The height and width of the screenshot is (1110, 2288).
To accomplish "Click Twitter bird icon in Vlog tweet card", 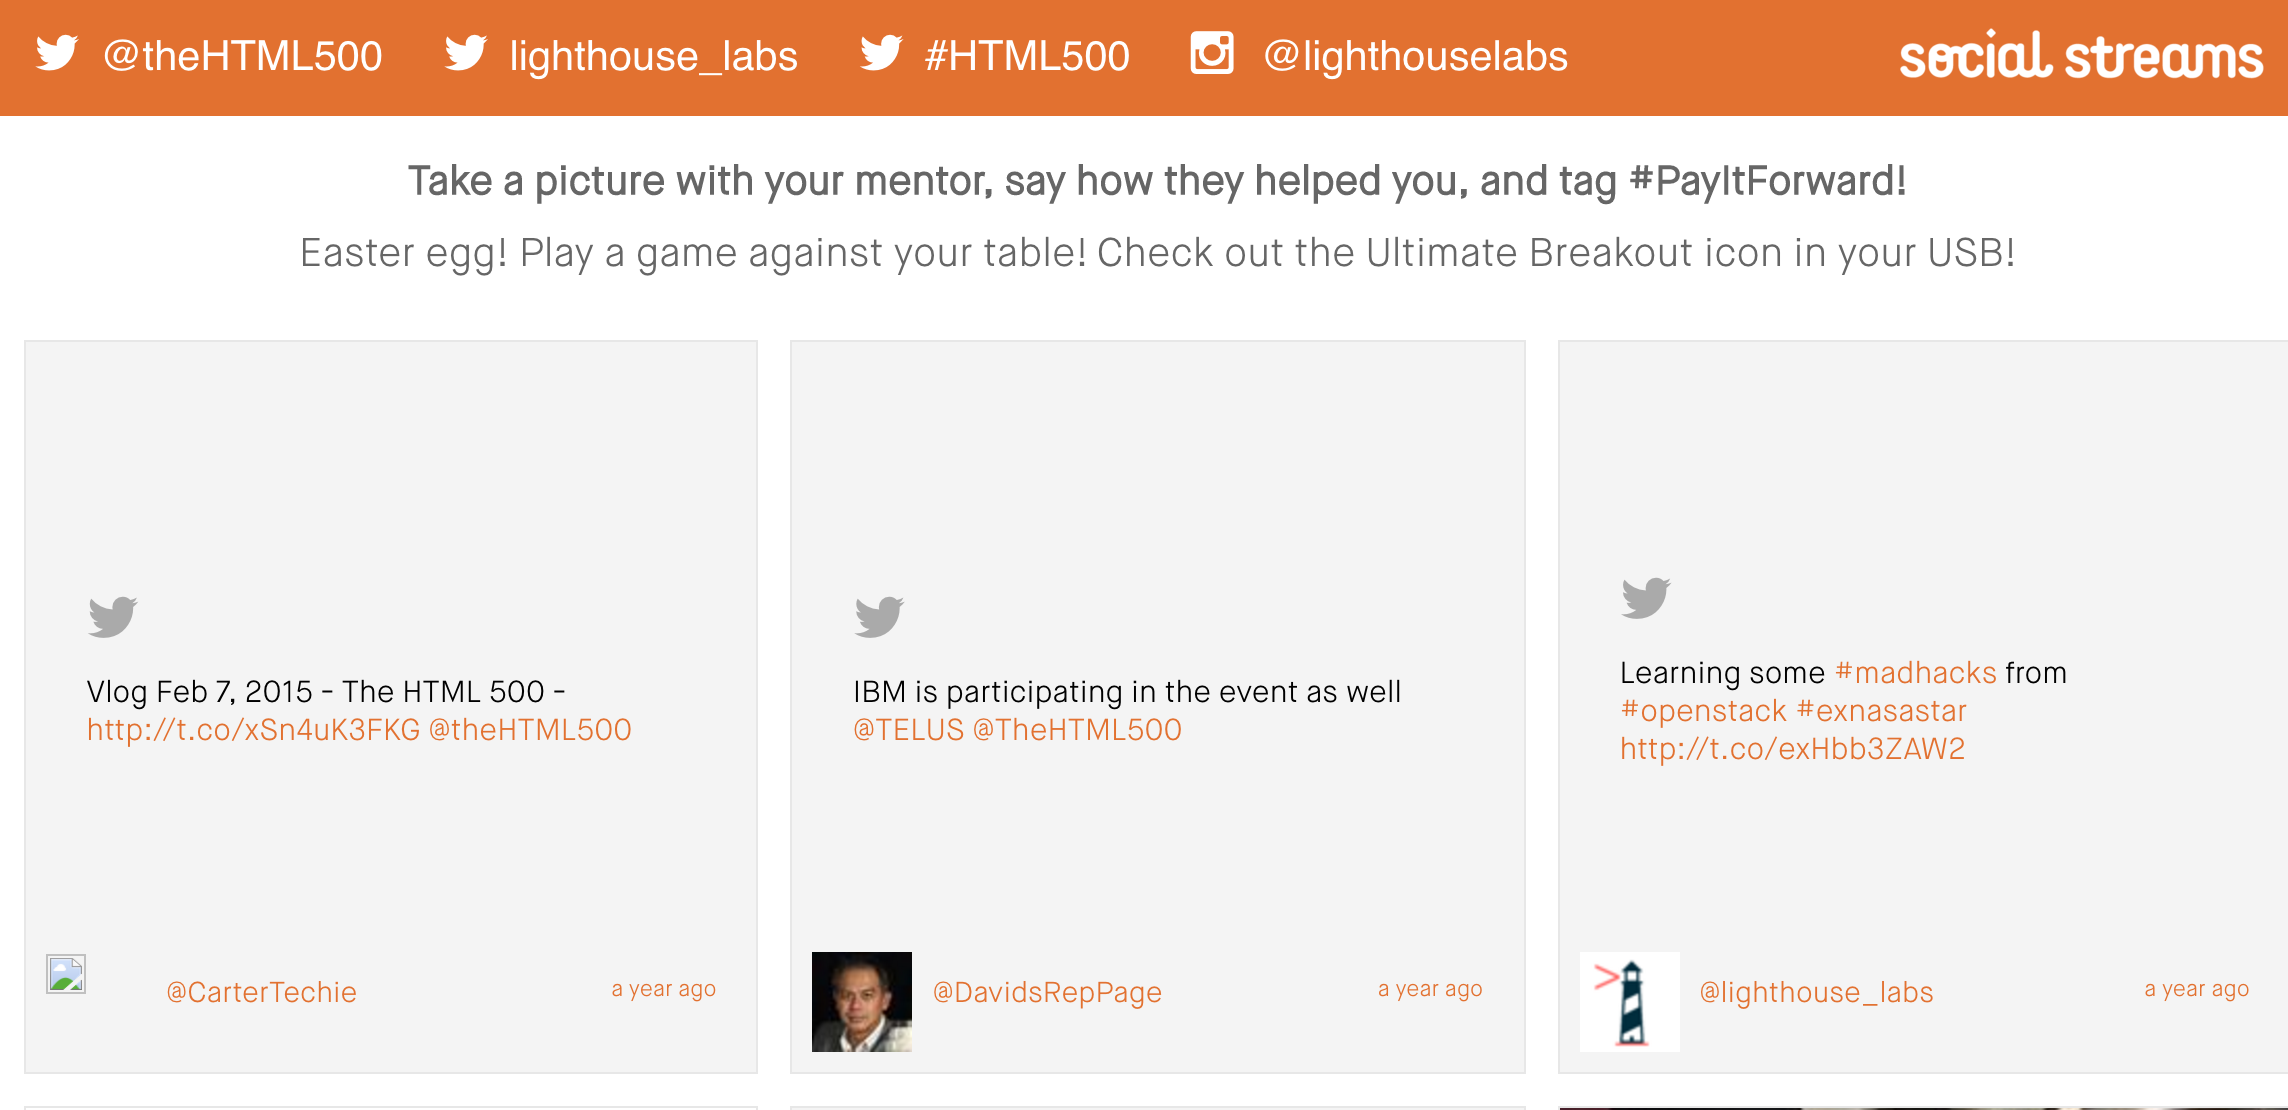I will pyautogui.click(x=113, y=616).
